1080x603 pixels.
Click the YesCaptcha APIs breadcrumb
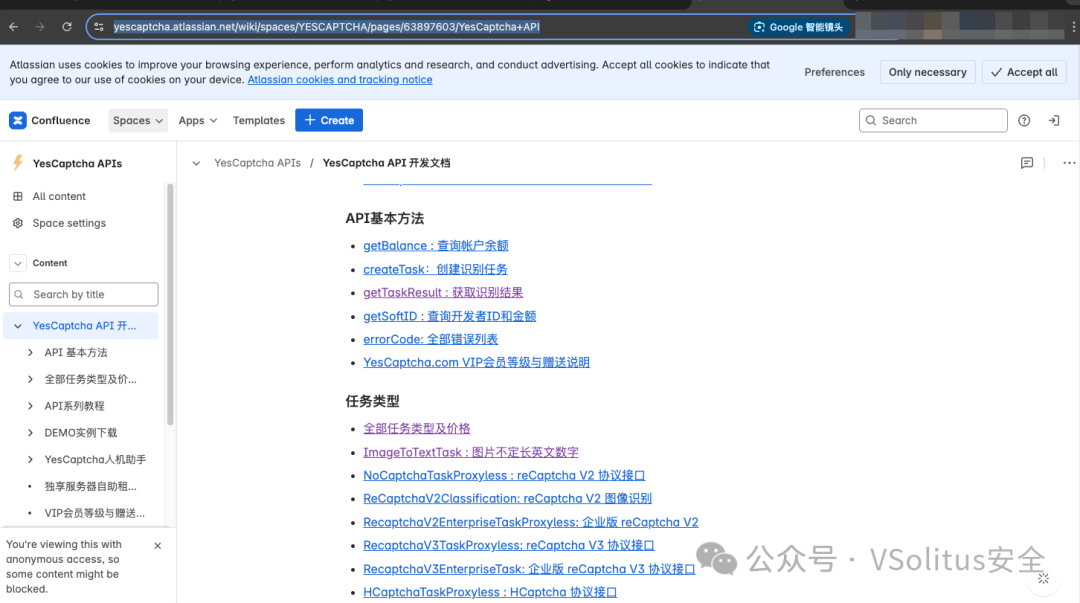click(x=257, y=163)
